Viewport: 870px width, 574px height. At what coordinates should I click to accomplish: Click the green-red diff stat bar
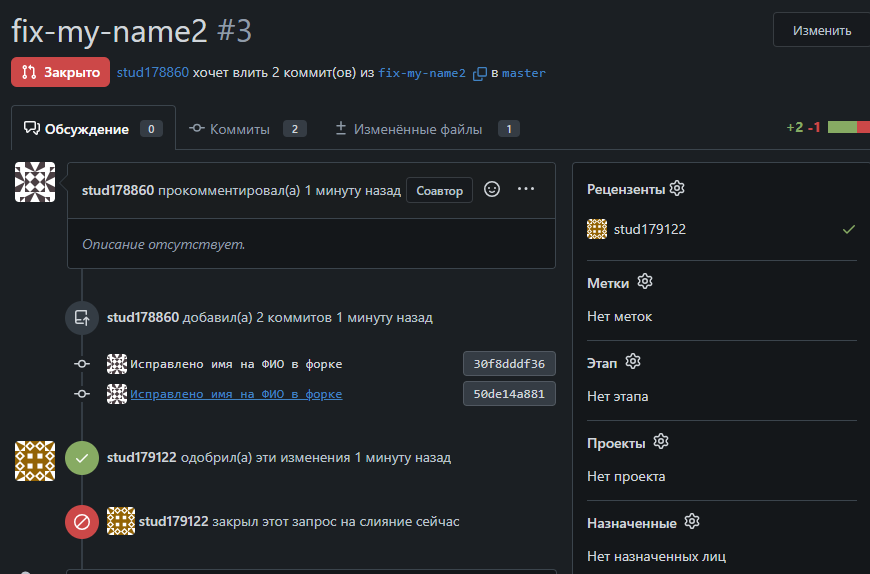(848, 128)
